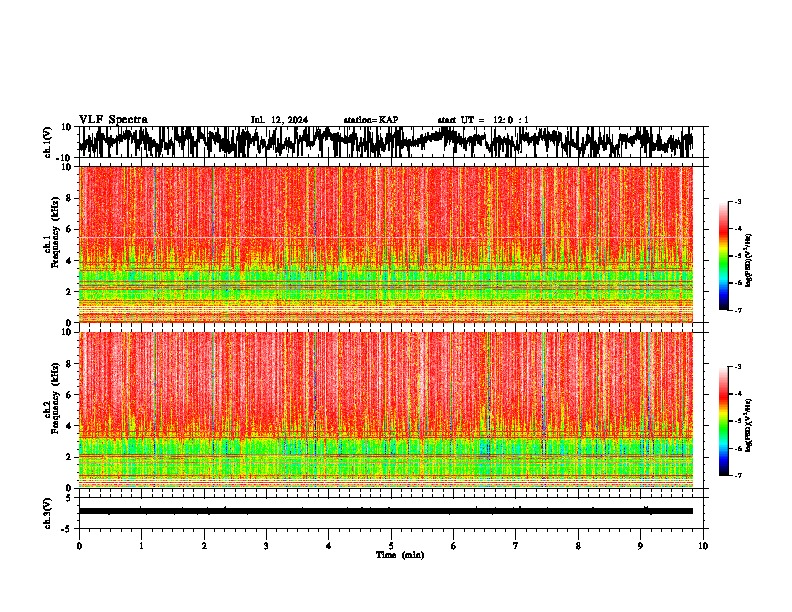792x612 pixels.
Task: Click the "-10" tick on ch.1(V) axis
Action: click(x=65, y=158)
